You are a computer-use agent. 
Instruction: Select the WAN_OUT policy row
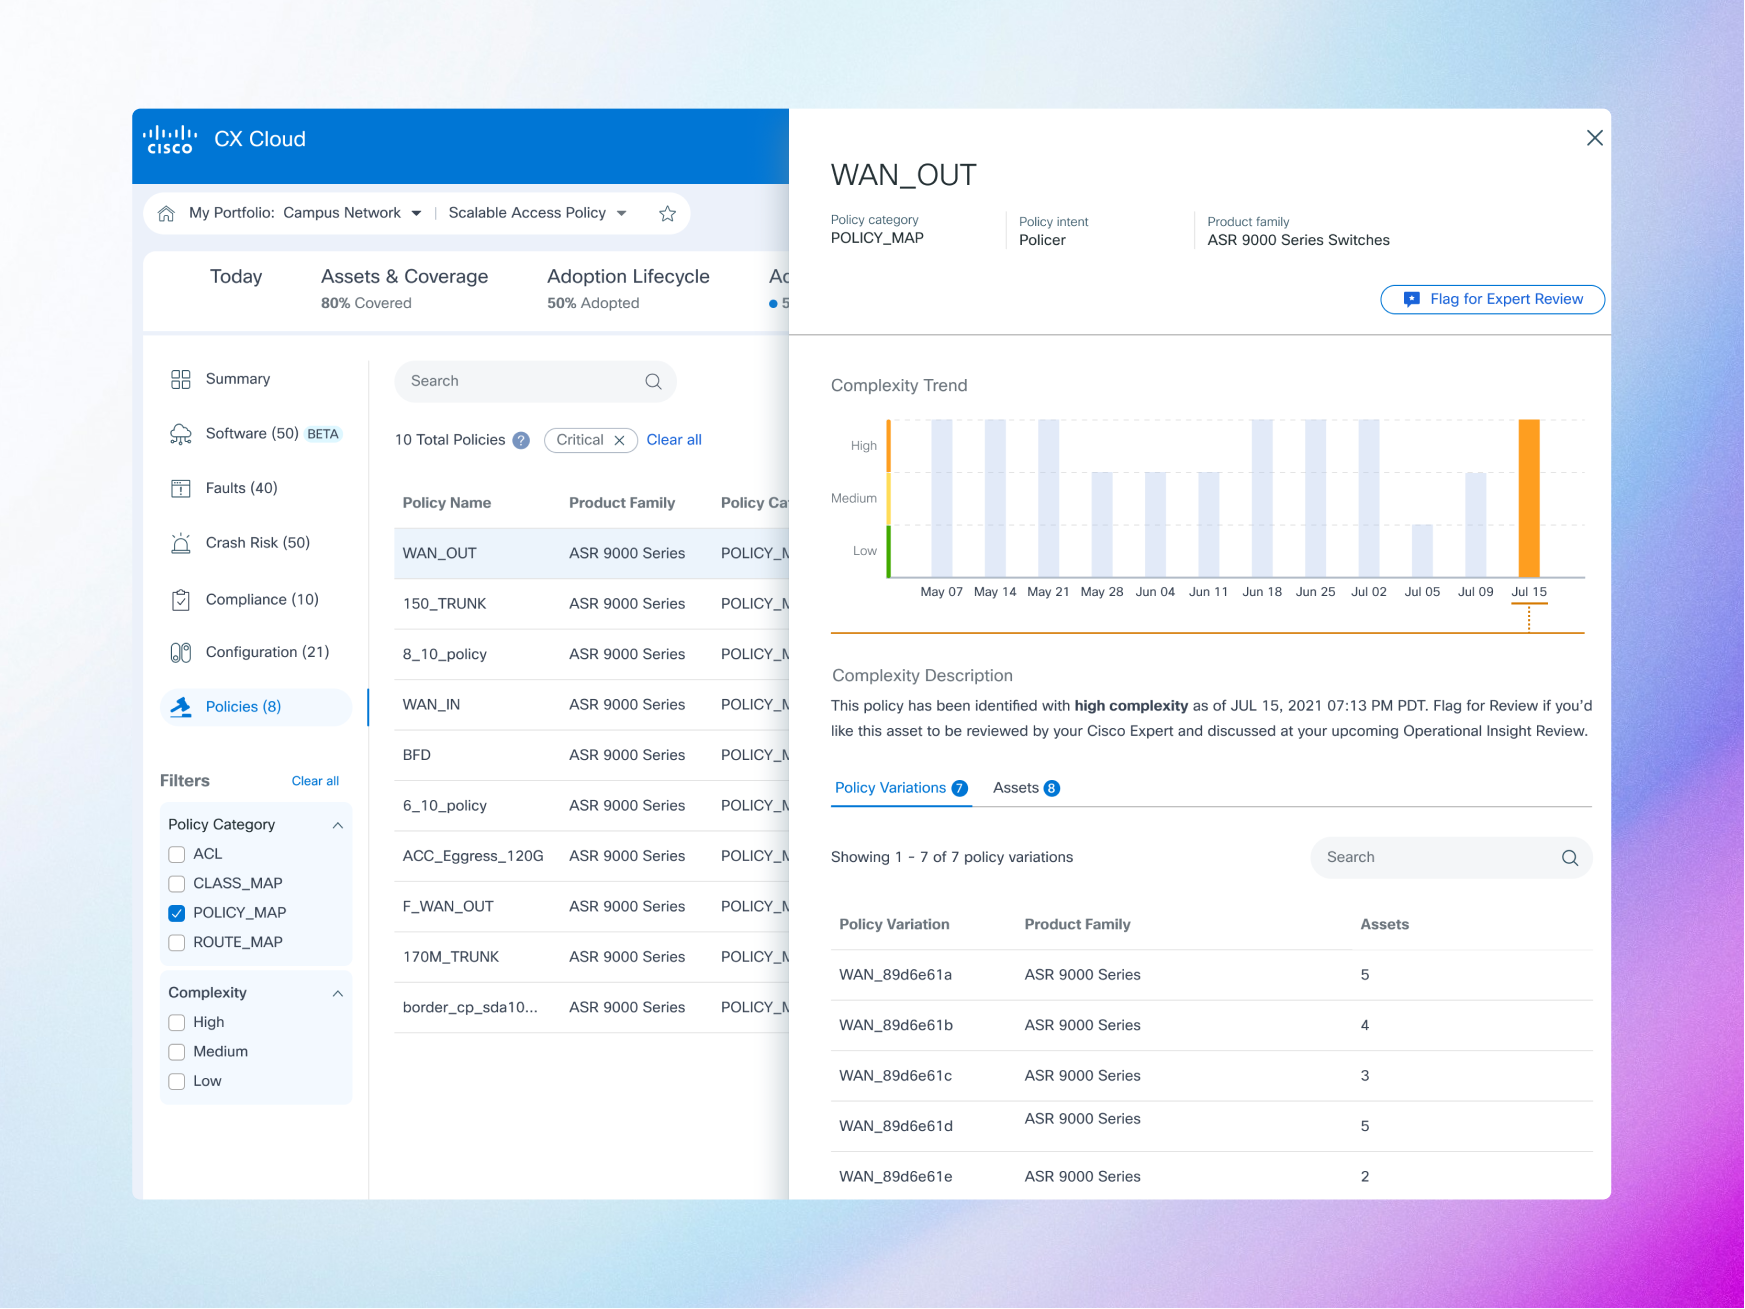(x=591, y=554)
